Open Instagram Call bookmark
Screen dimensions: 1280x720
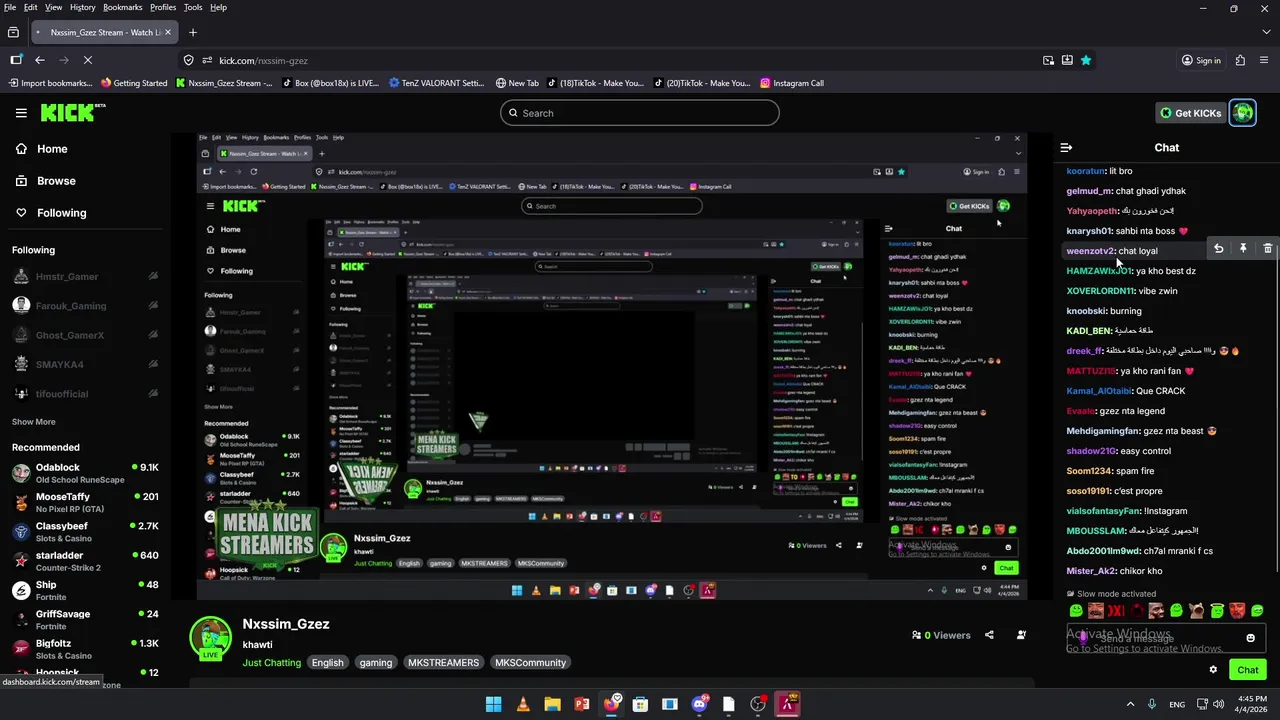792,83
